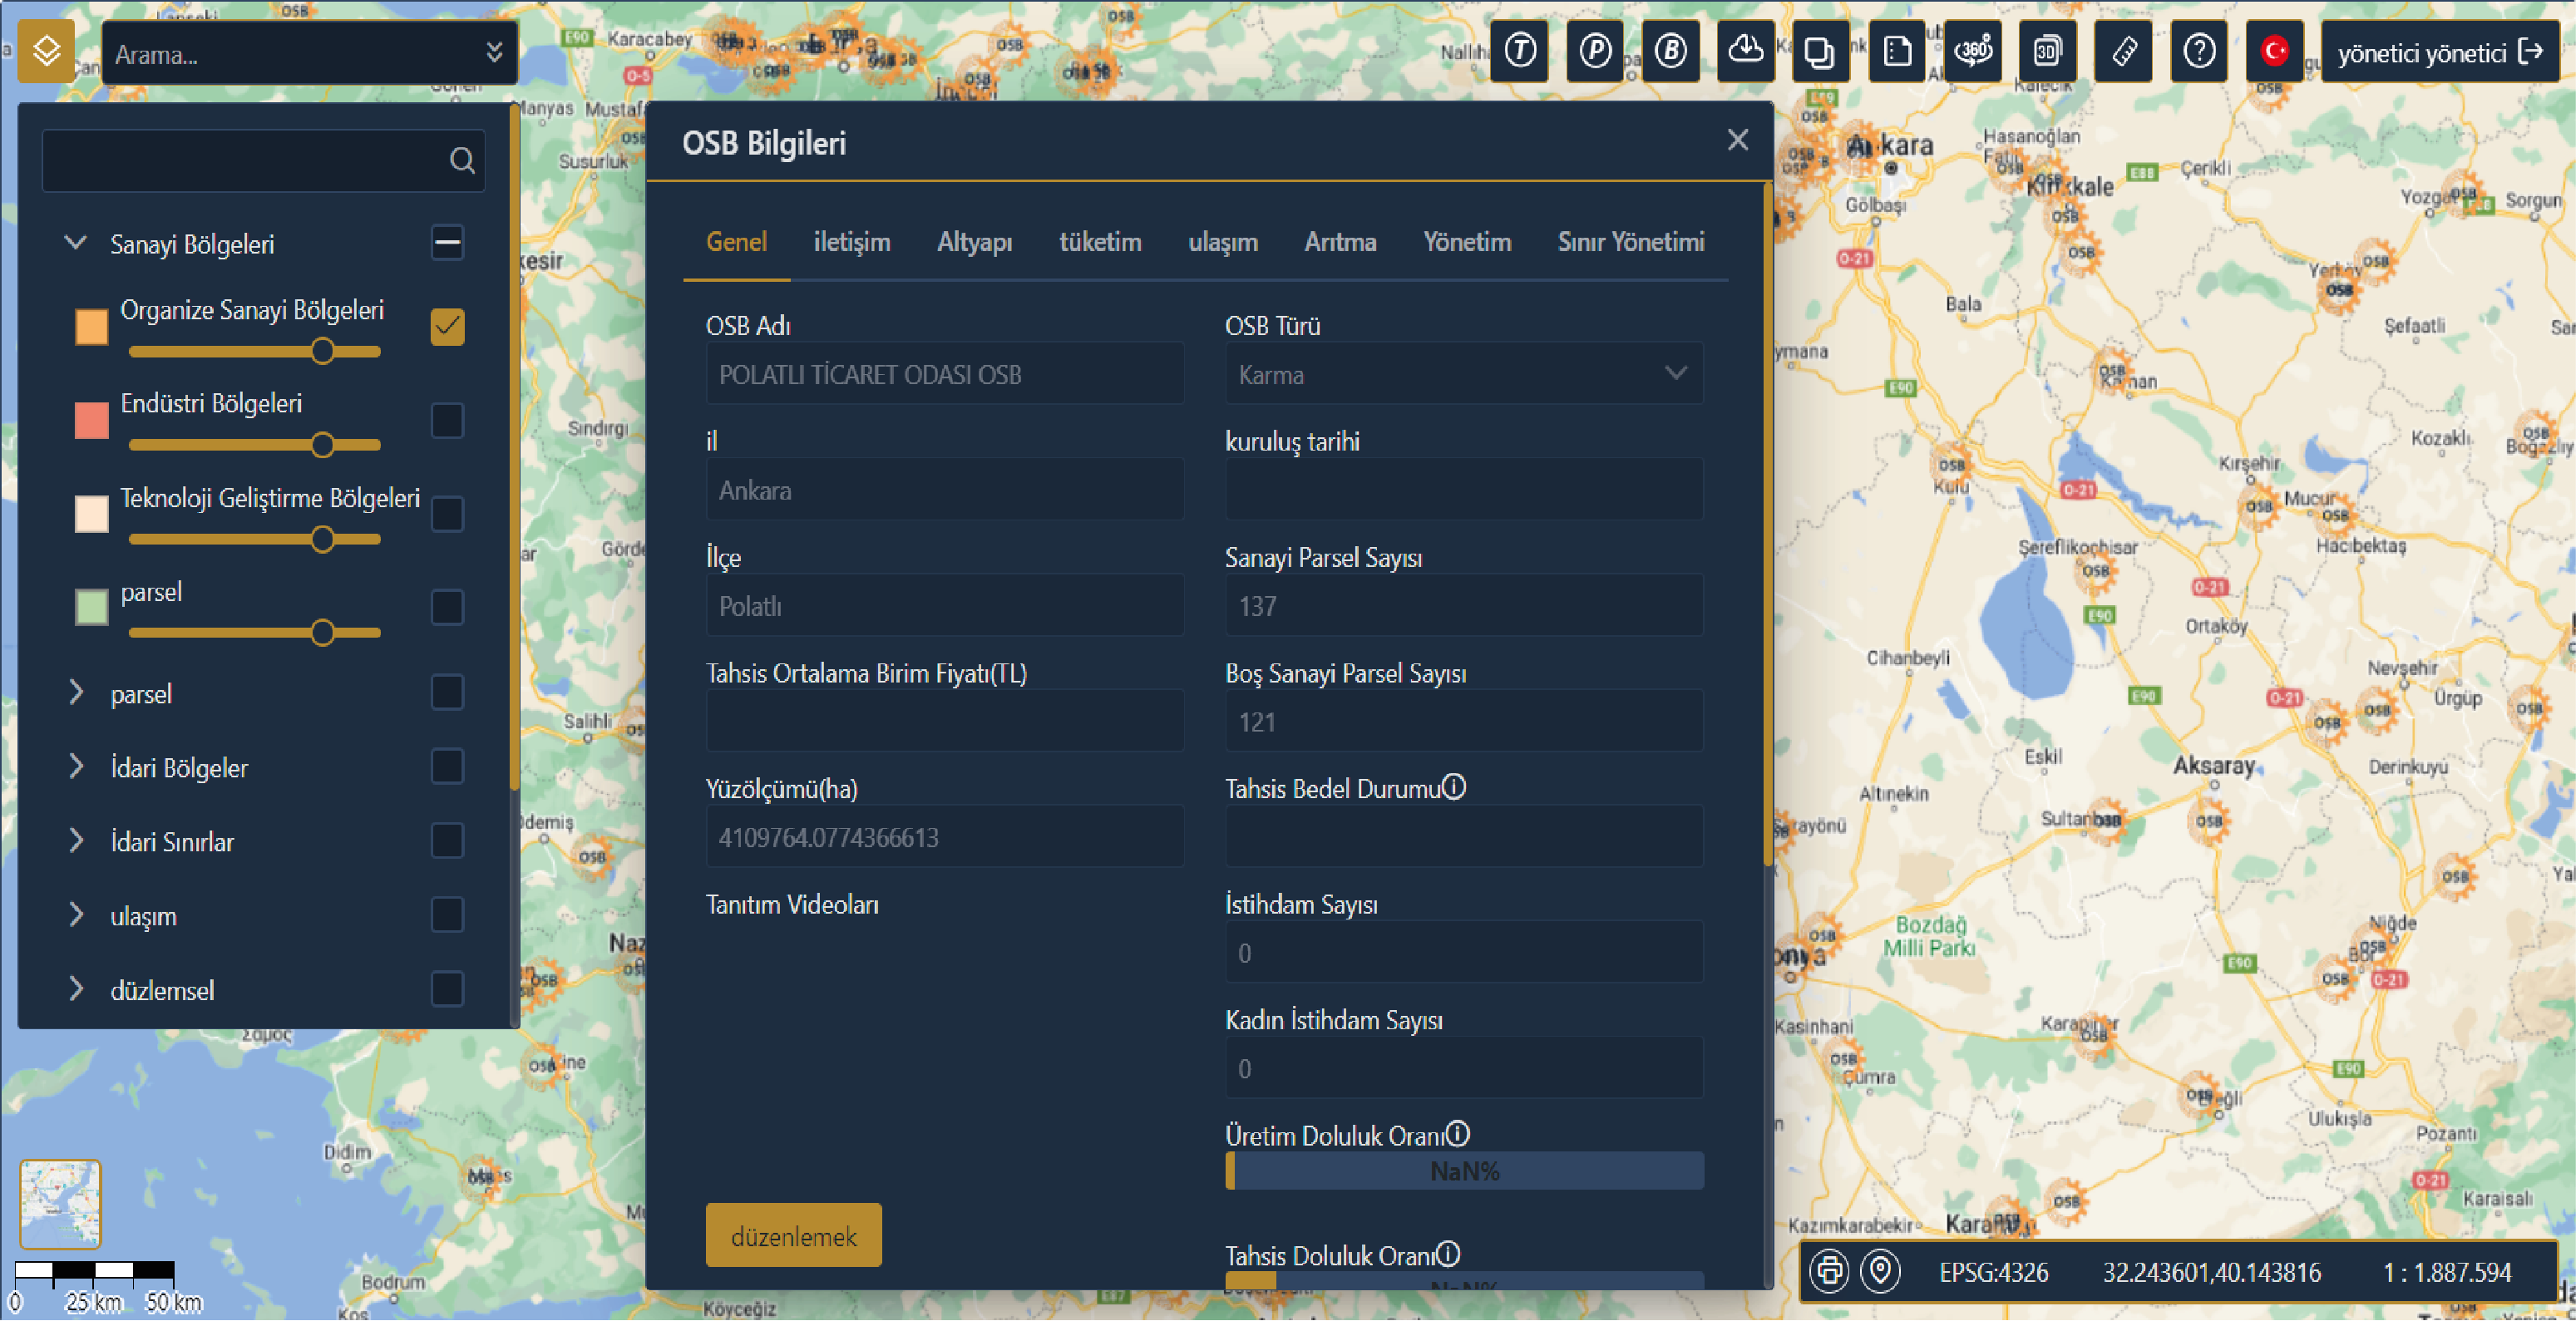
Task: Click the orange Organize Sanayi Bölgeleri swatch
Action: pos(91,326)
